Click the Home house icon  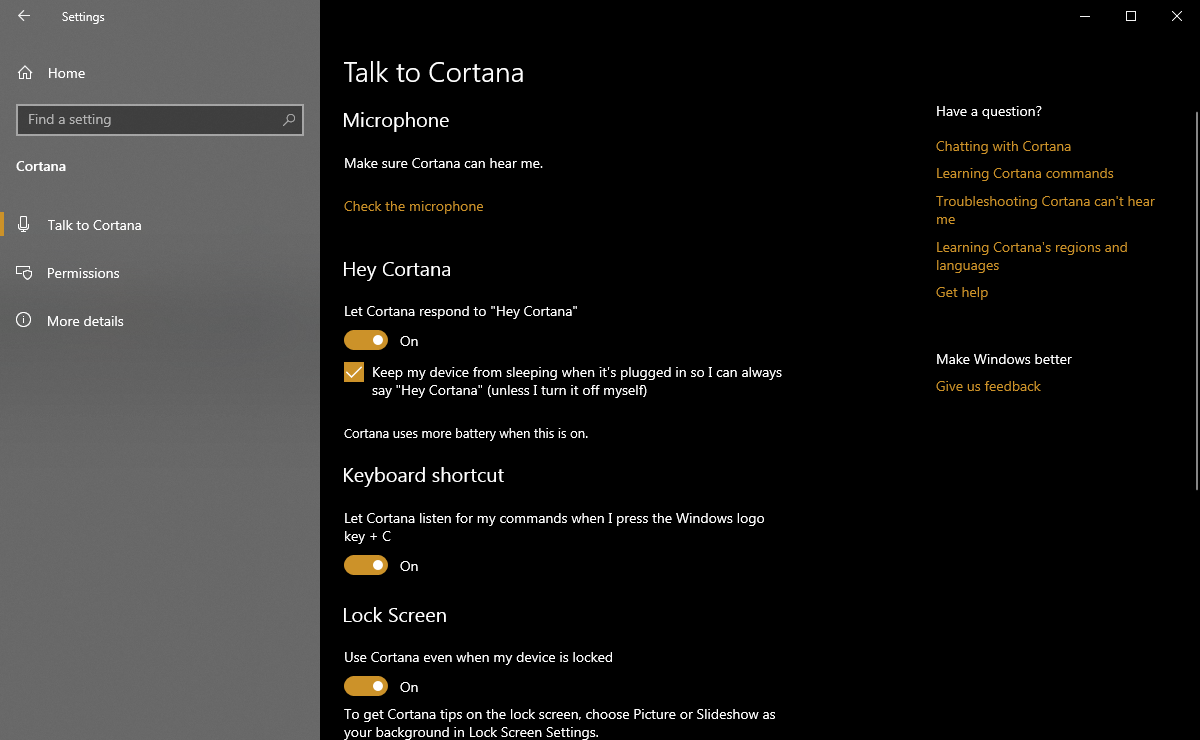(x=25, y=73)
